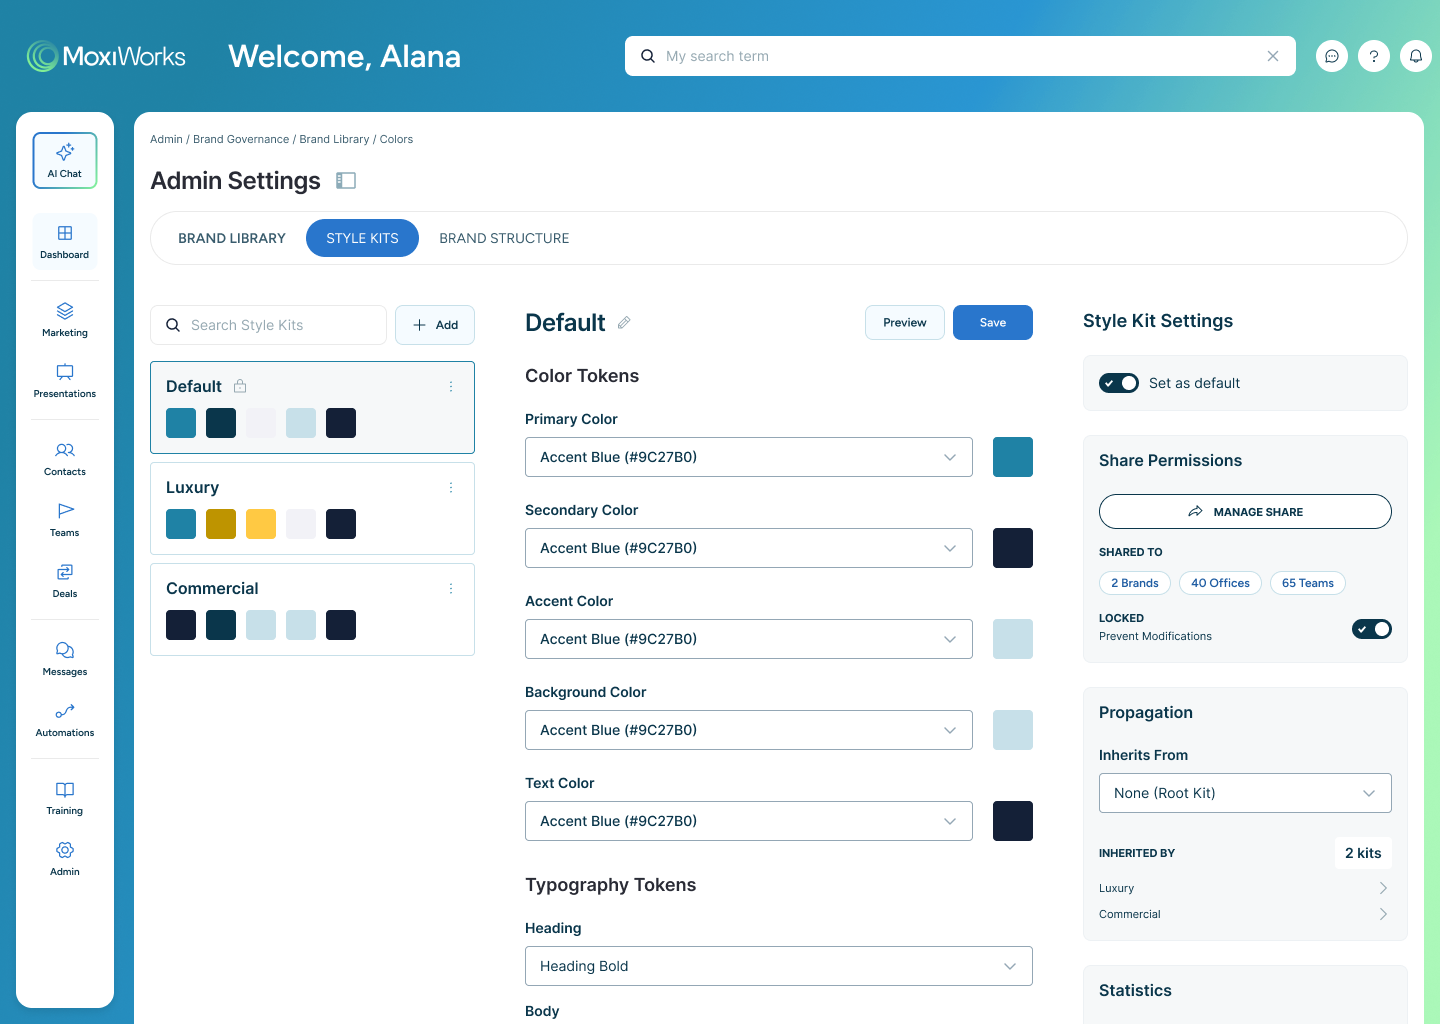The image size is (1440, 1024).
Task: Open help question mark icon
Action: click(1374, 56)
